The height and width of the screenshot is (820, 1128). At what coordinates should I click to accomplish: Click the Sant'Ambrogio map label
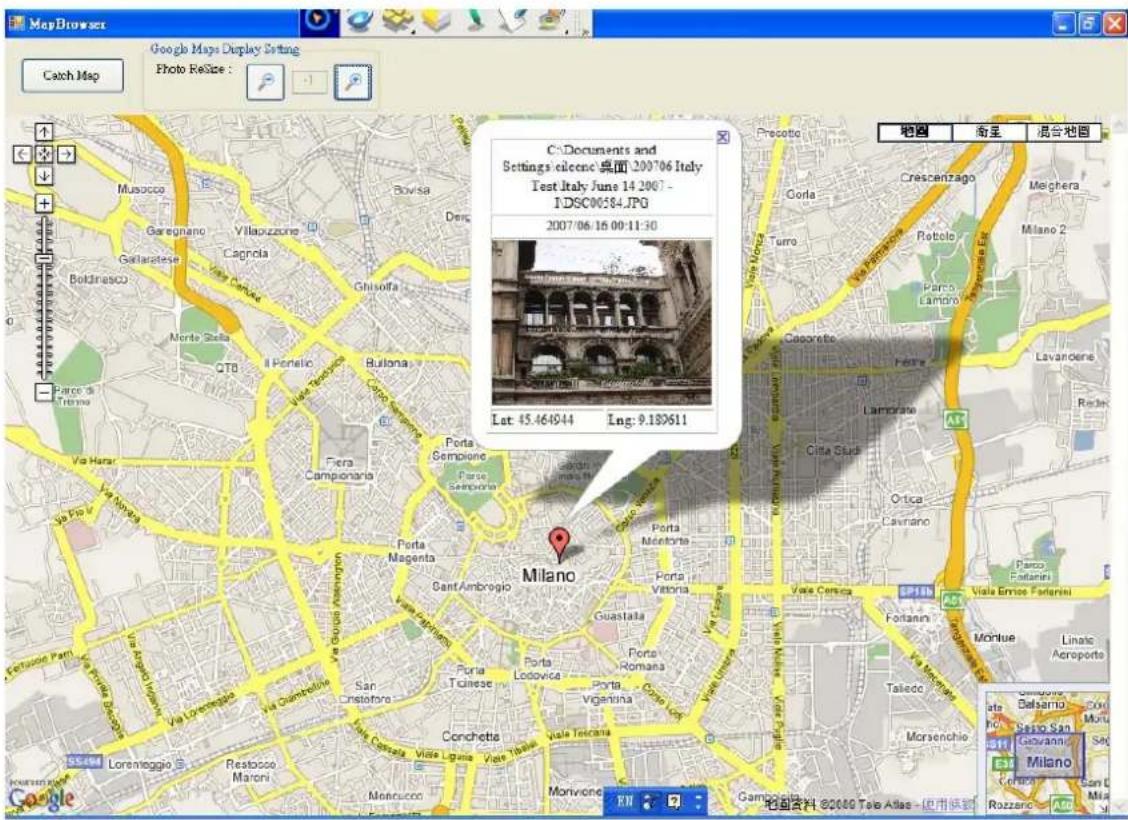click(471, 586)
